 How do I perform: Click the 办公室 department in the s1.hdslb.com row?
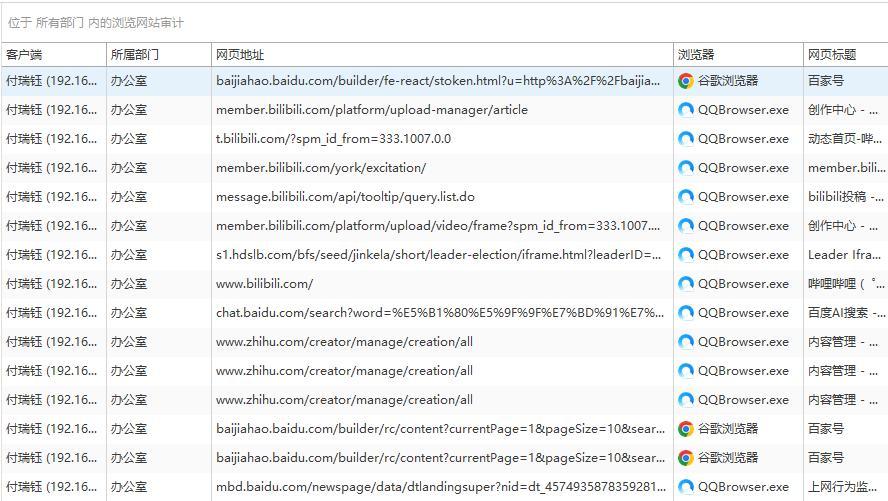tap(129, 255)
